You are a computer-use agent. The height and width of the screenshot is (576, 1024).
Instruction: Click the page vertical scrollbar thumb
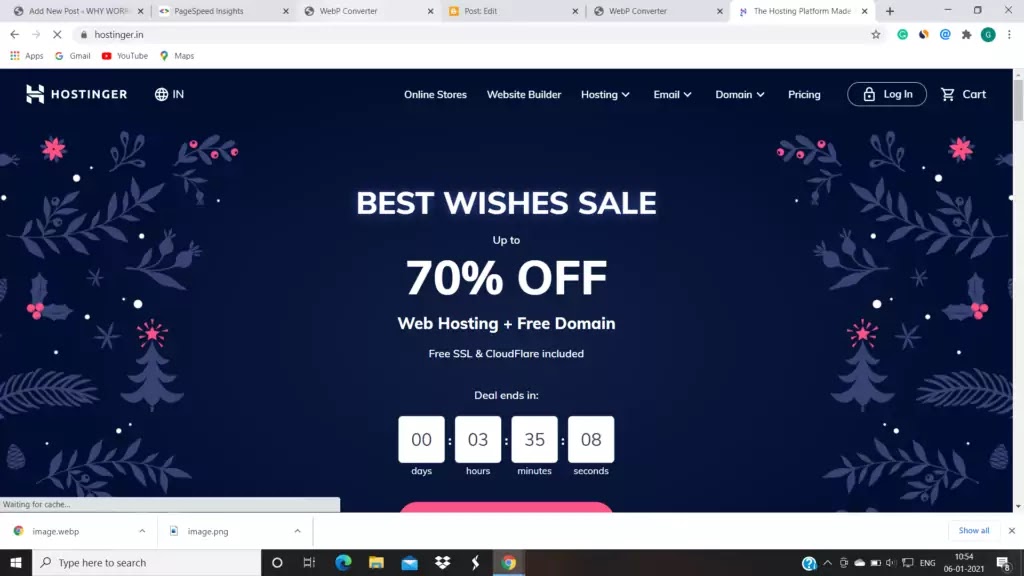(1018, 99)
